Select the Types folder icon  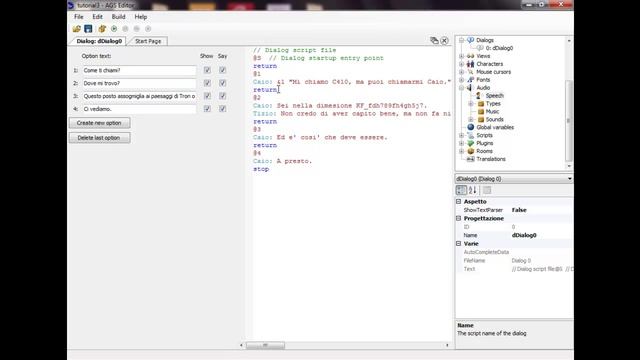pyautogui.click(x=480, y=104)
